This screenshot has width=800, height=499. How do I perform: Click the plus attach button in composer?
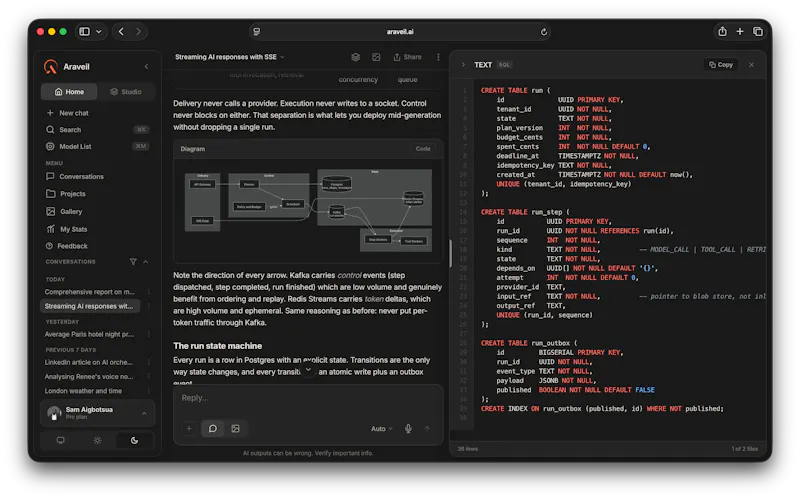(189, 429)
